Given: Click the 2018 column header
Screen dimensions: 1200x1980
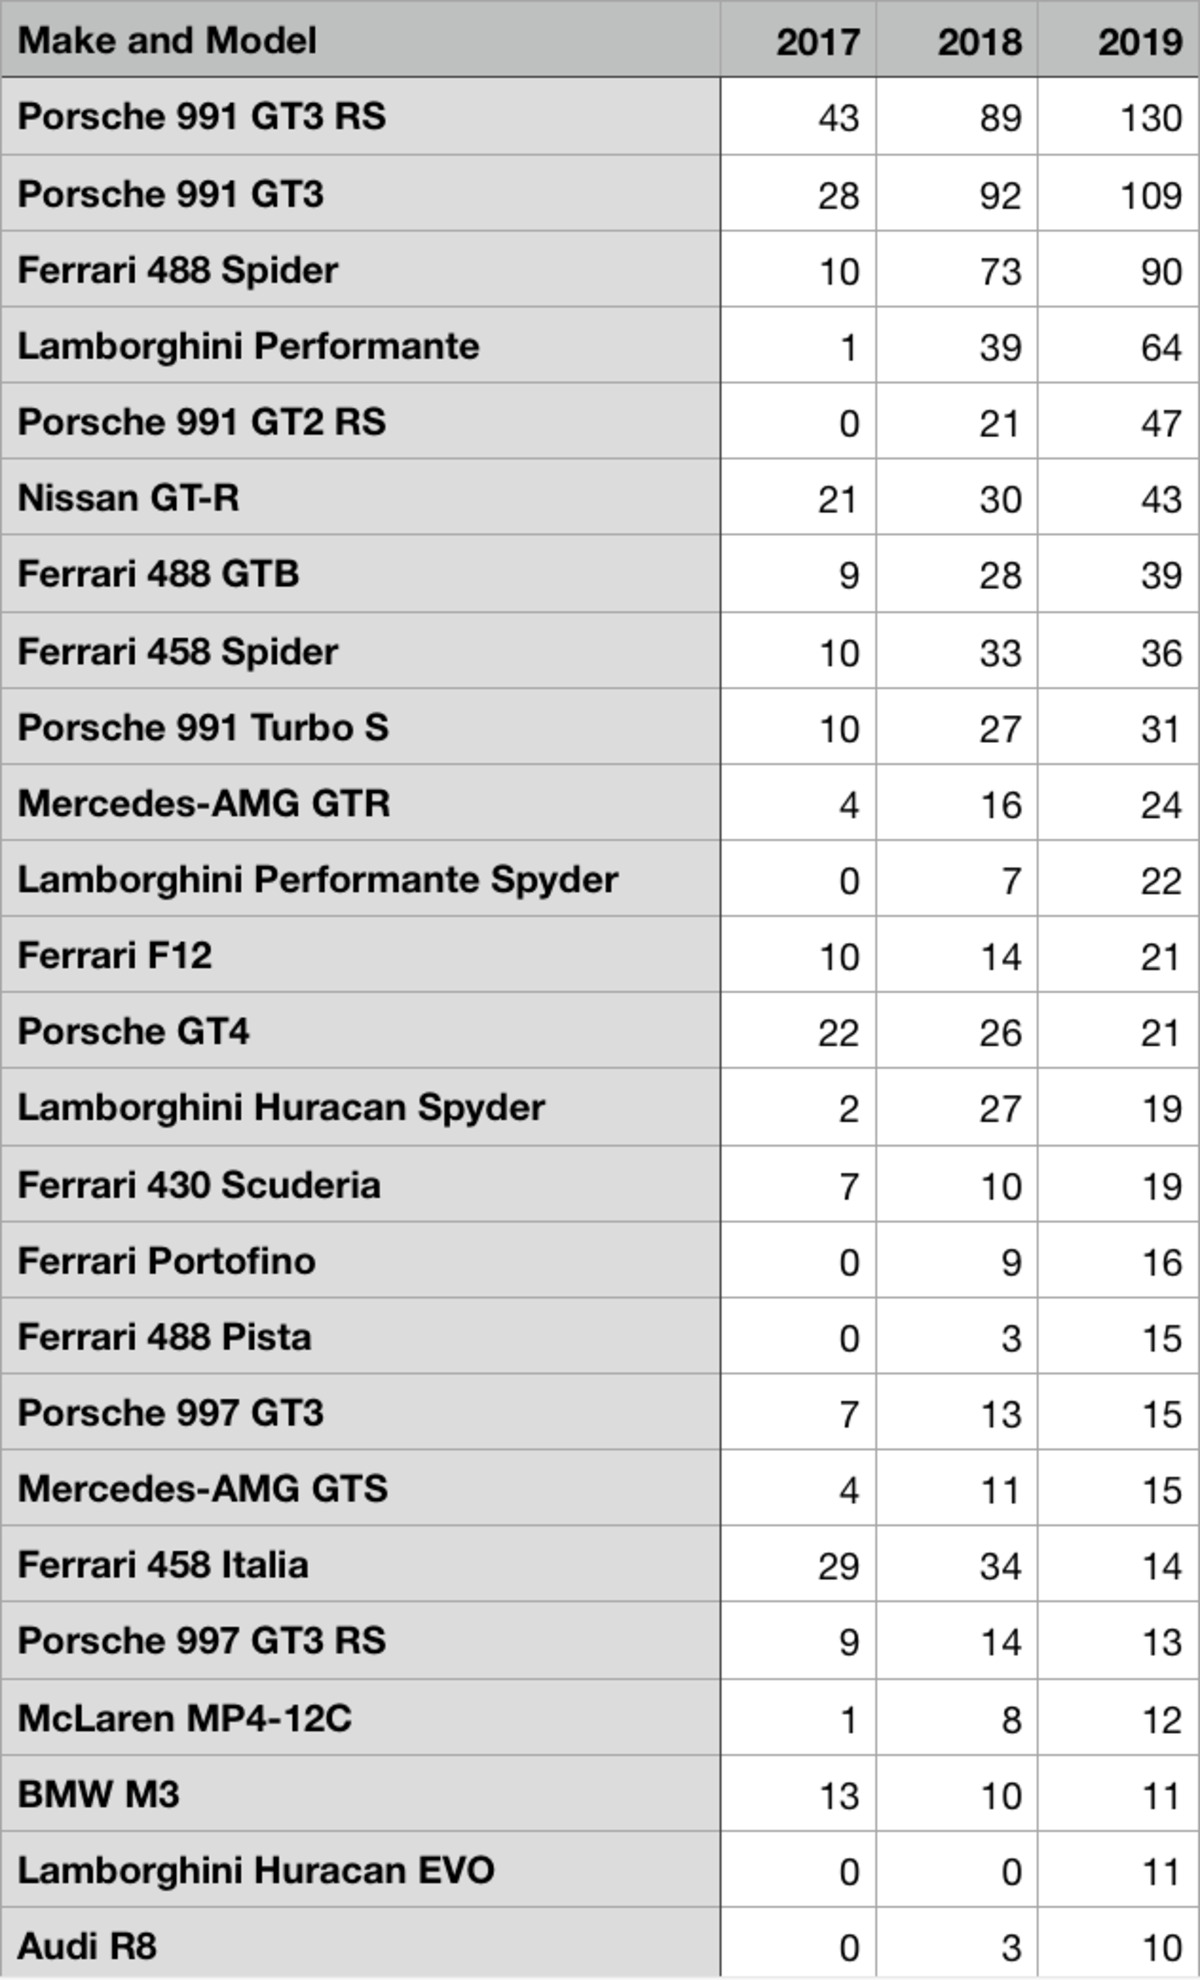Looking at the screenshot, I should pos(957,39).
